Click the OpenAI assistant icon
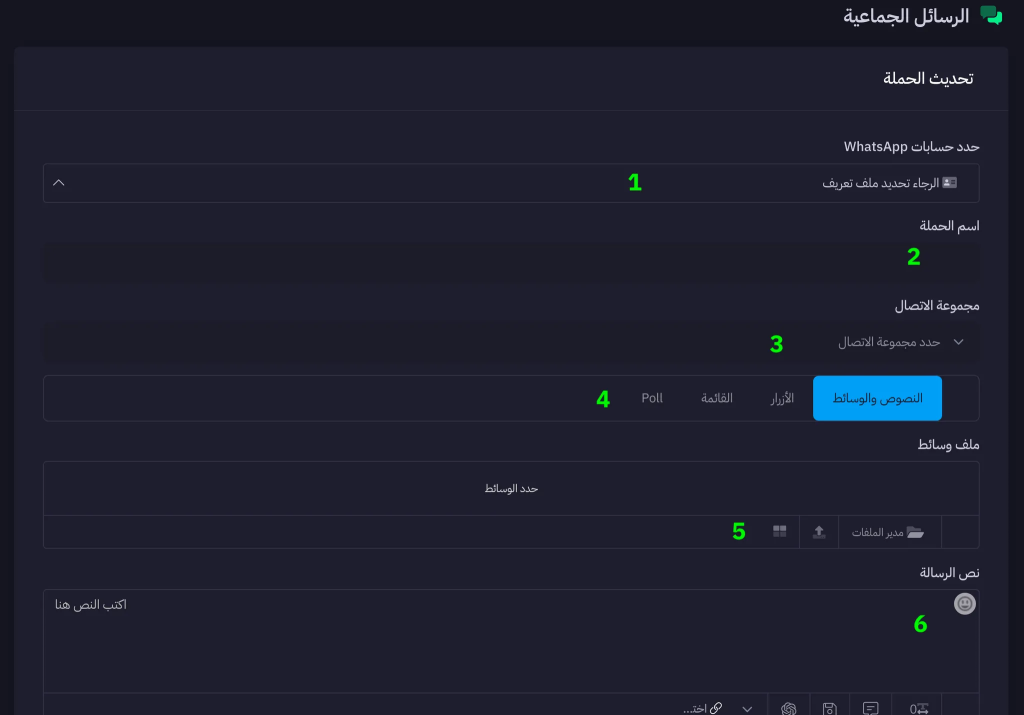 point(789,708)
